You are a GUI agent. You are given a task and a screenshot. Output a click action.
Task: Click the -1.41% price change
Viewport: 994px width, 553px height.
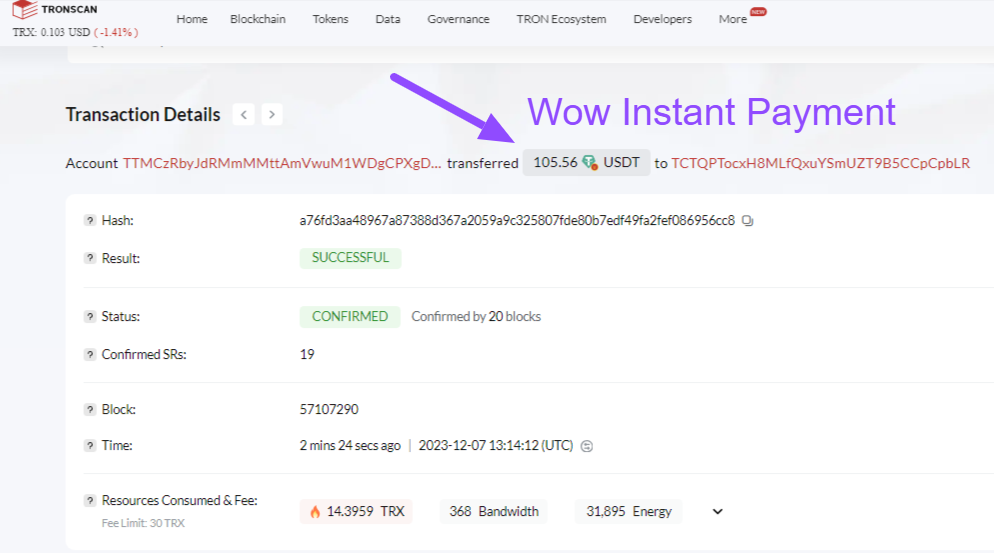pos(116,32)
